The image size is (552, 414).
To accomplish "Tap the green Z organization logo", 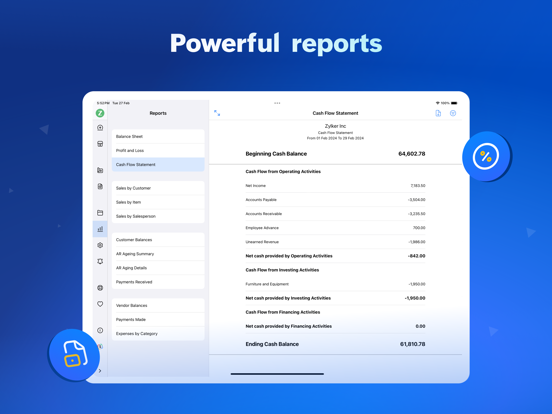I will (100, 113).
